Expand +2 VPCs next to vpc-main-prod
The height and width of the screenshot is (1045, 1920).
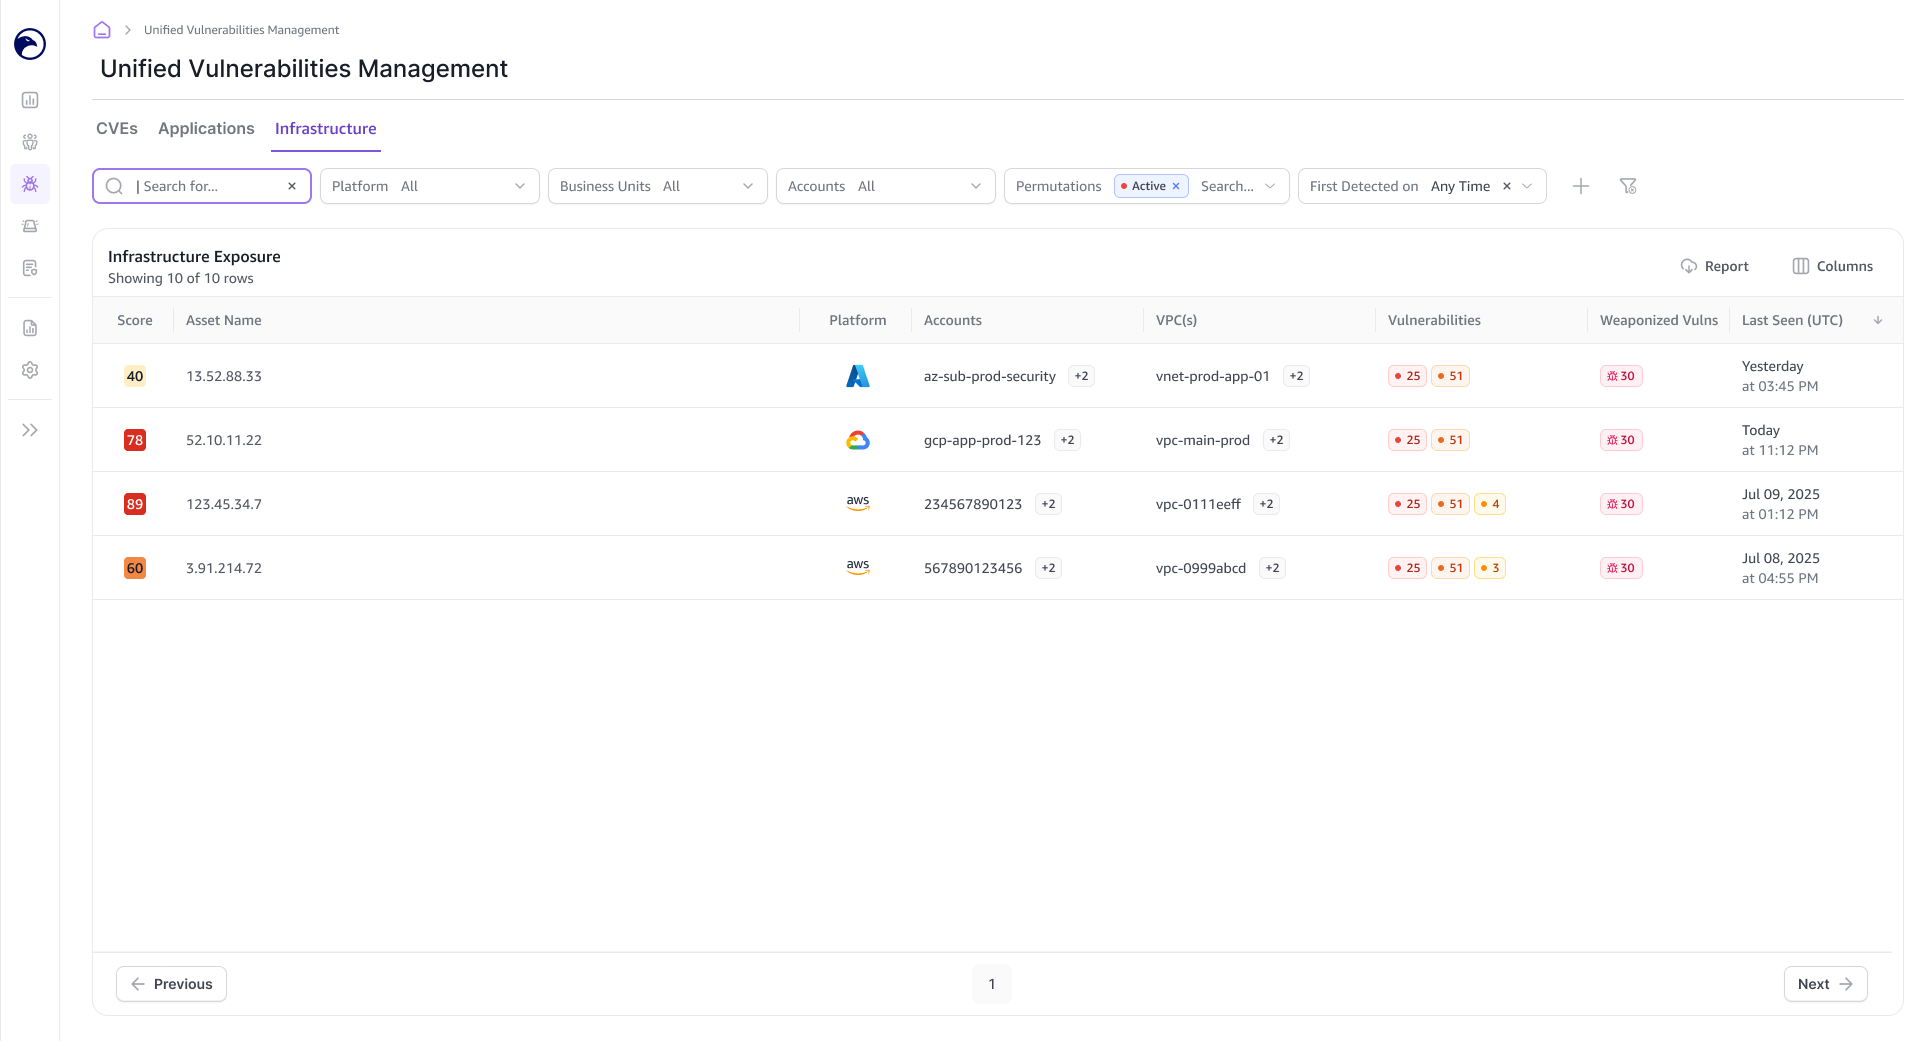click(1276, 440)
